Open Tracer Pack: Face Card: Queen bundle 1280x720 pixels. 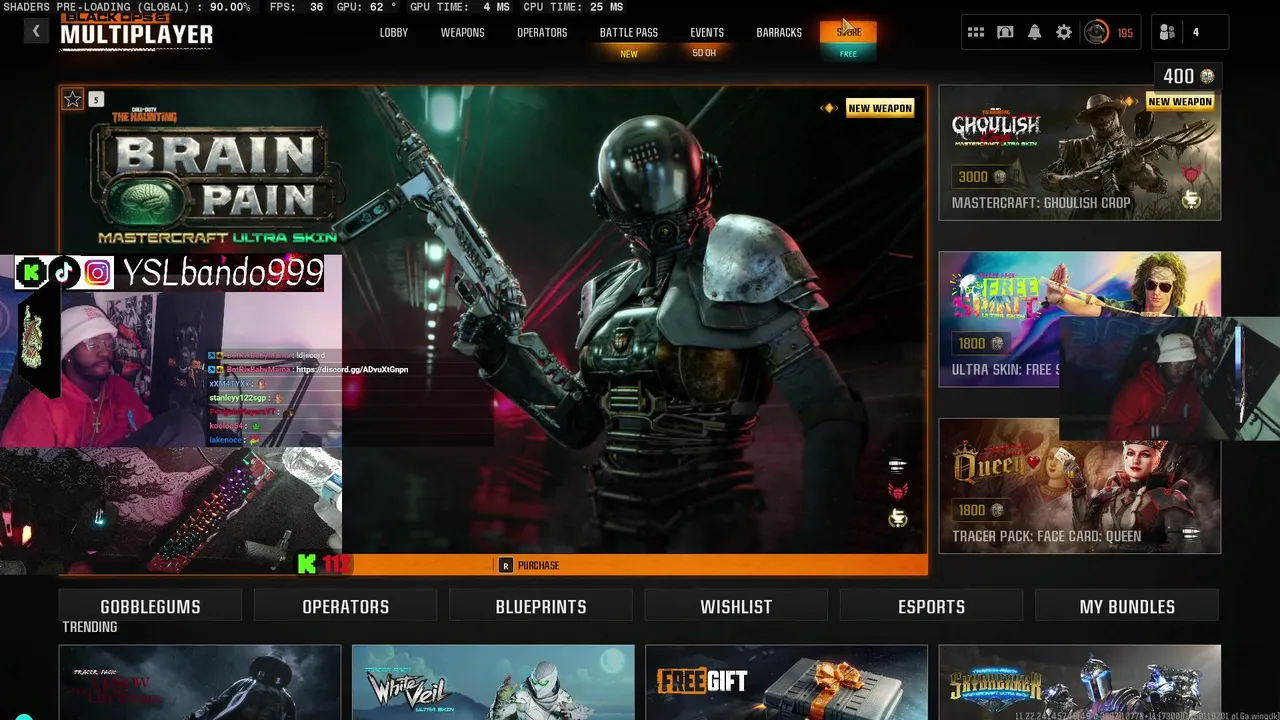[1080, 485]
